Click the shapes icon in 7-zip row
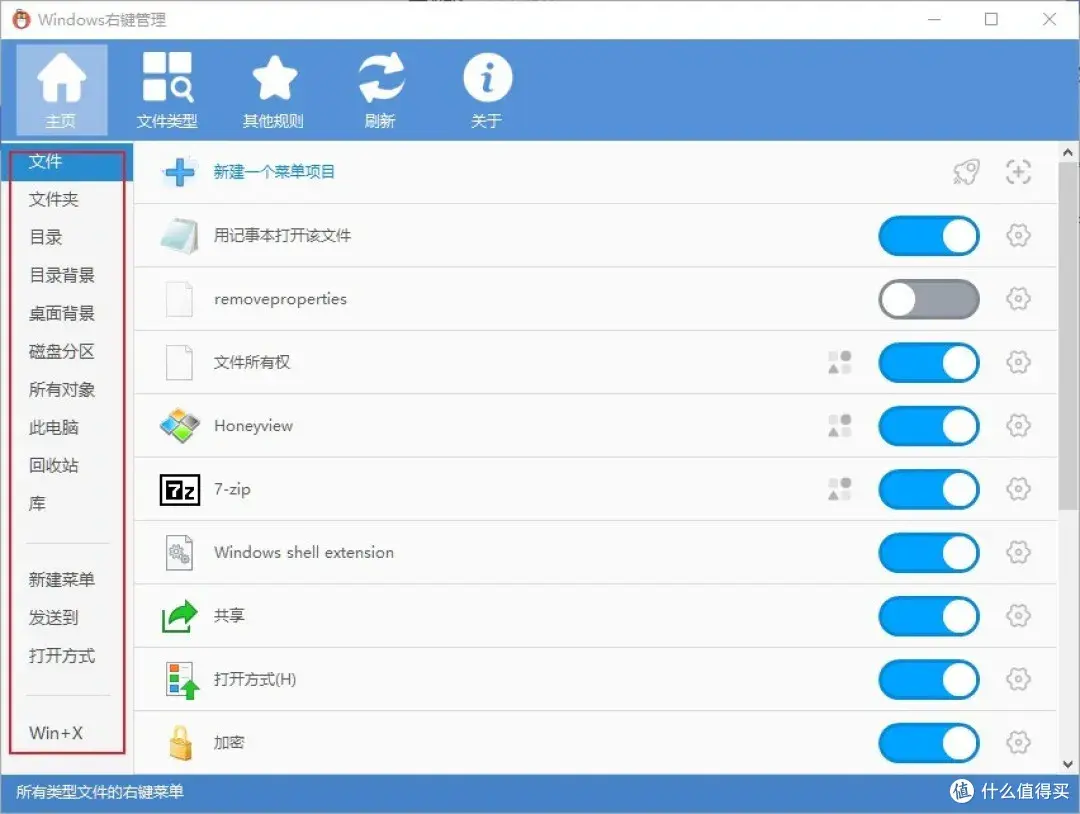The width and height of the screenshot is (1080, 814). 840,489
